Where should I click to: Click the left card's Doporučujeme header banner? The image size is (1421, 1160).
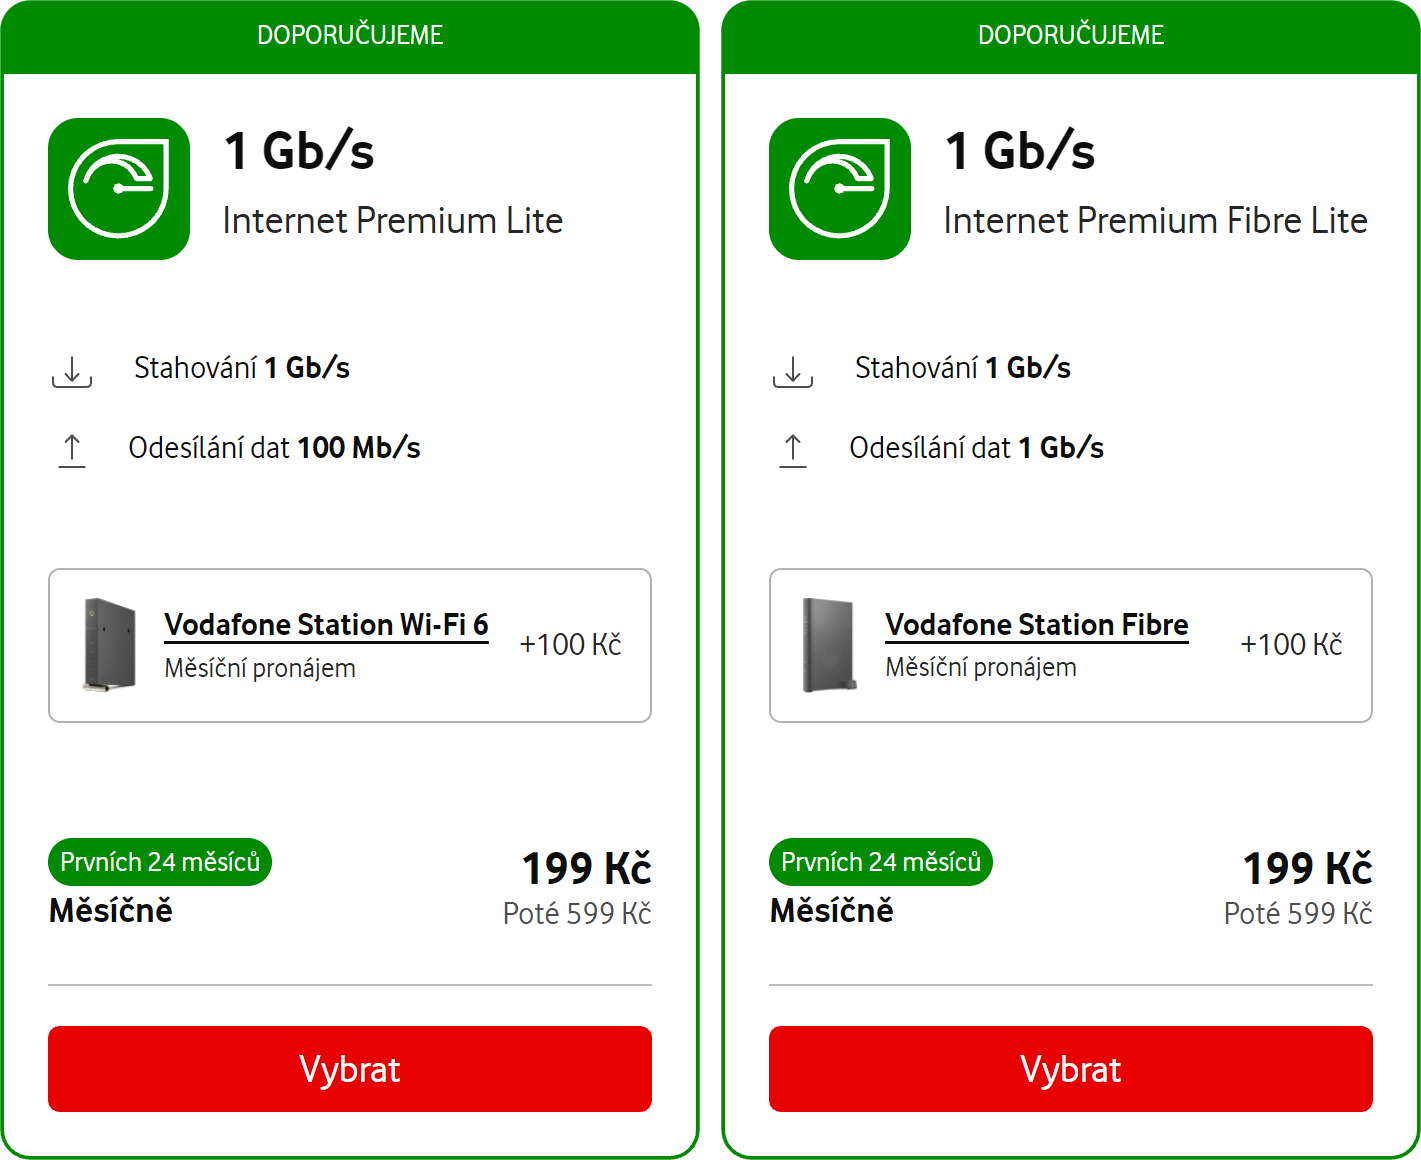click(x=350, y=36)
